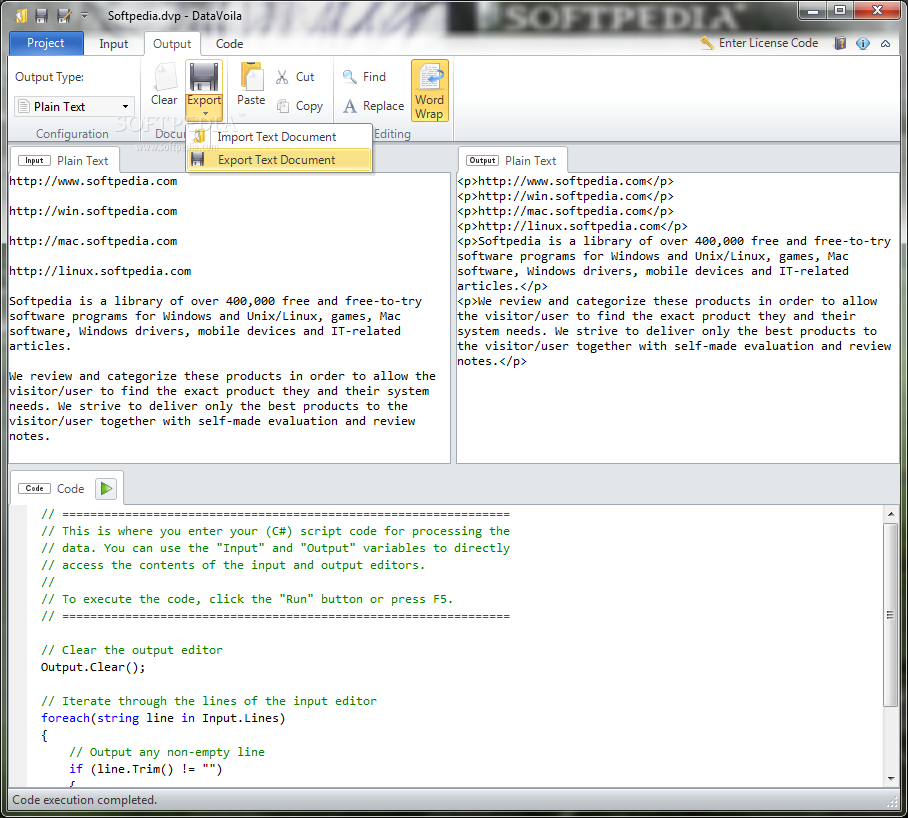Click the green Run code button
The image size is (908, 818).
click(x=106, y=489)
